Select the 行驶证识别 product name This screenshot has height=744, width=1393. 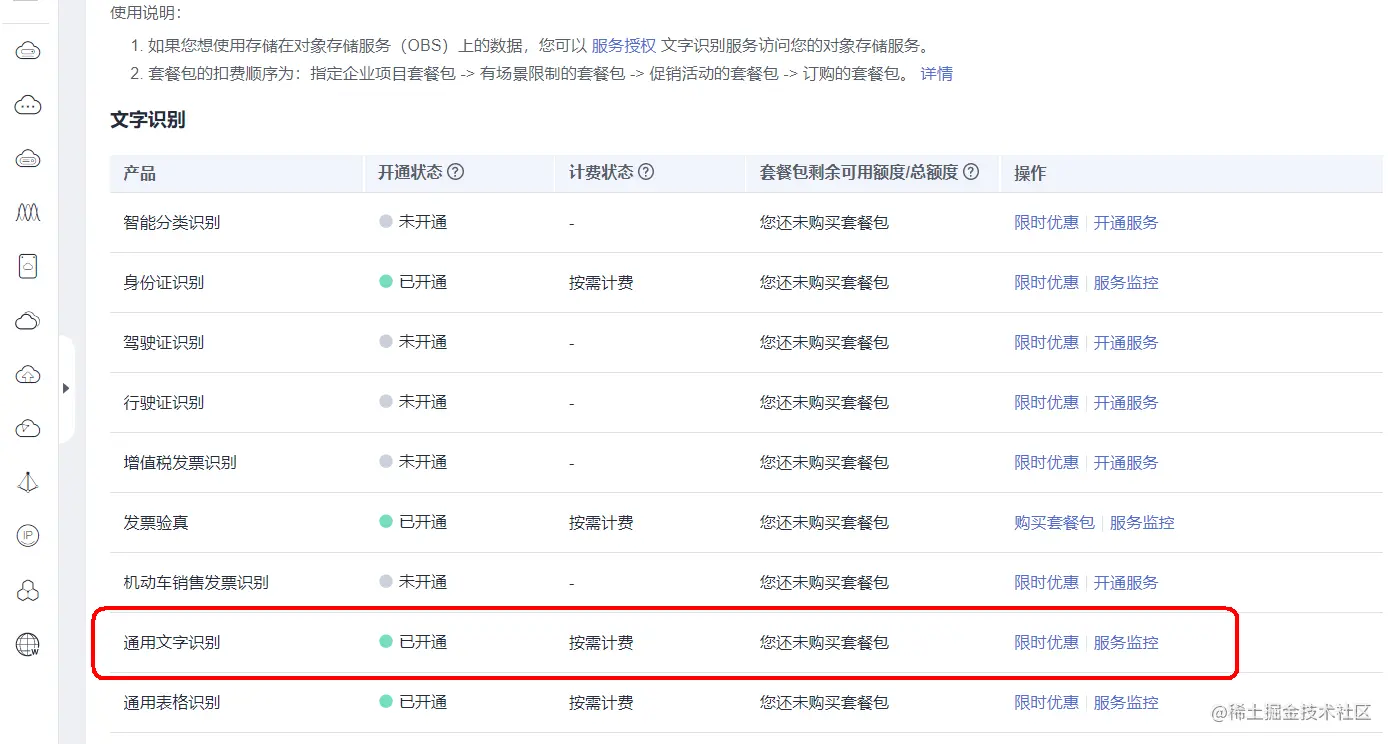(164, 403)
